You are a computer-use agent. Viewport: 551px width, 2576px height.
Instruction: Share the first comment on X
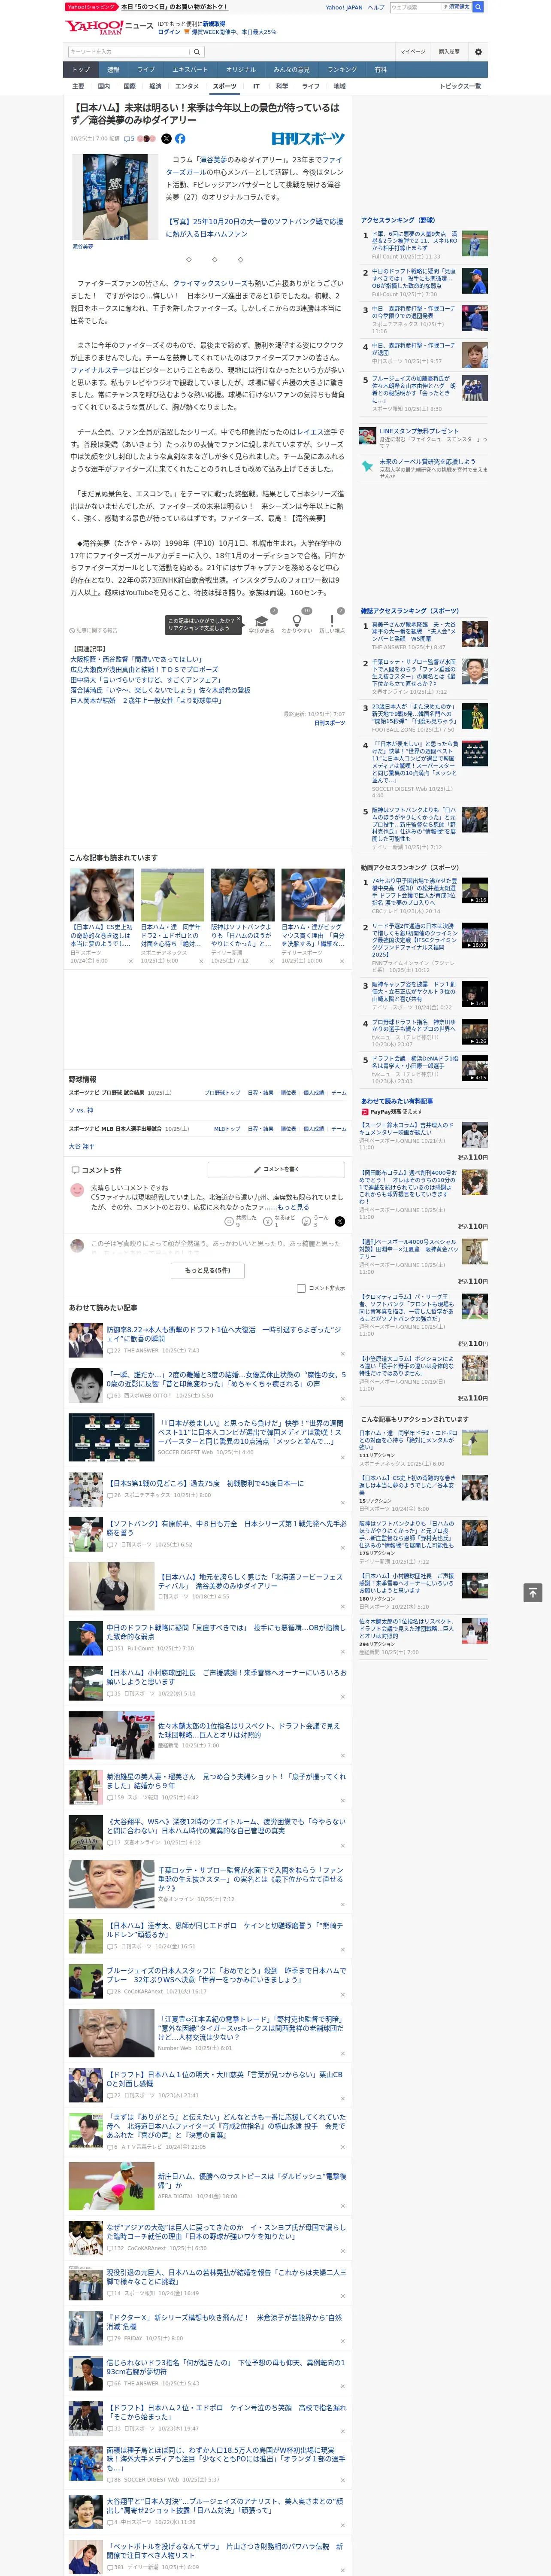pos(340,1221)
